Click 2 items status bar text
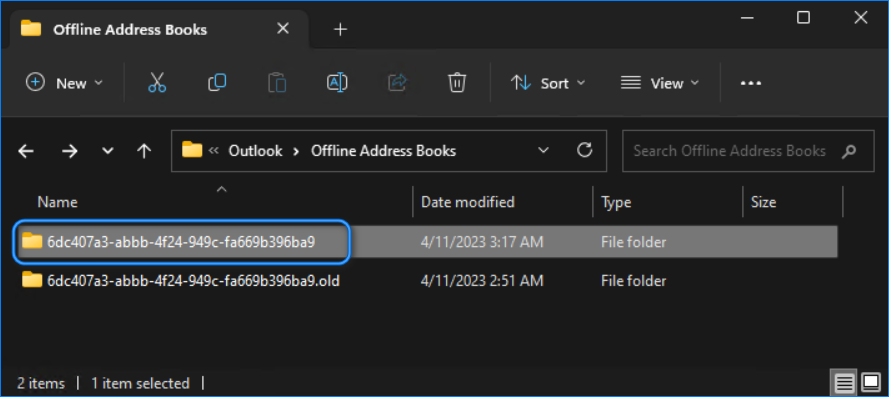The height and width of the screenshot is (397, 889). tap(41, 383)
